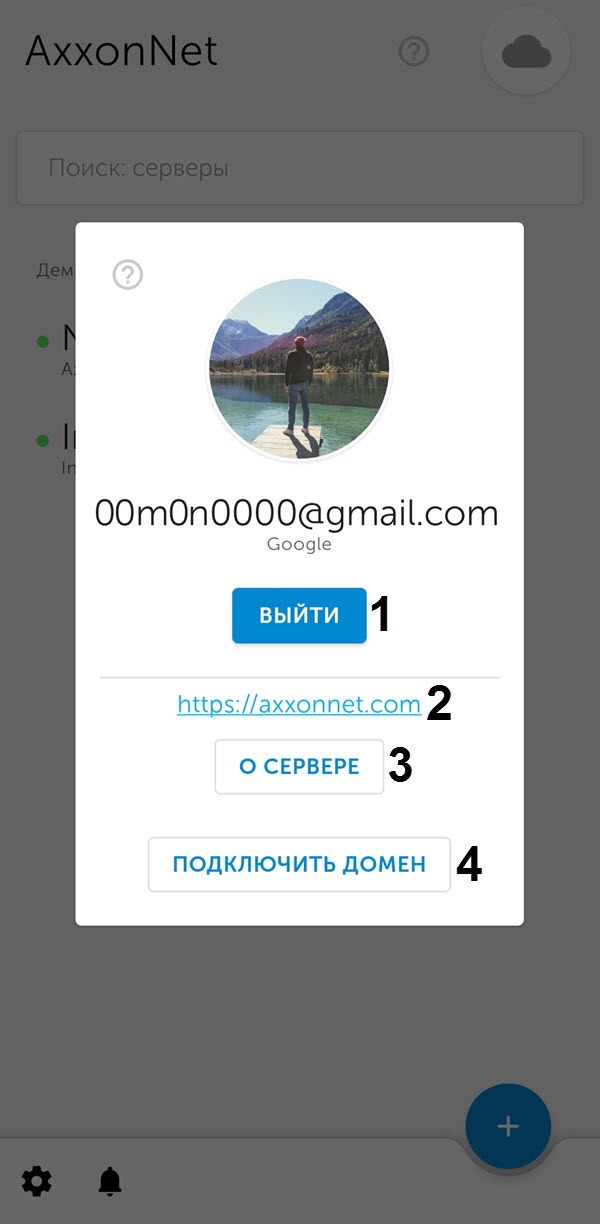Click the green status dot of second server
The width and height of the screenshot is (600, 1224).
(x=43, y=440)
